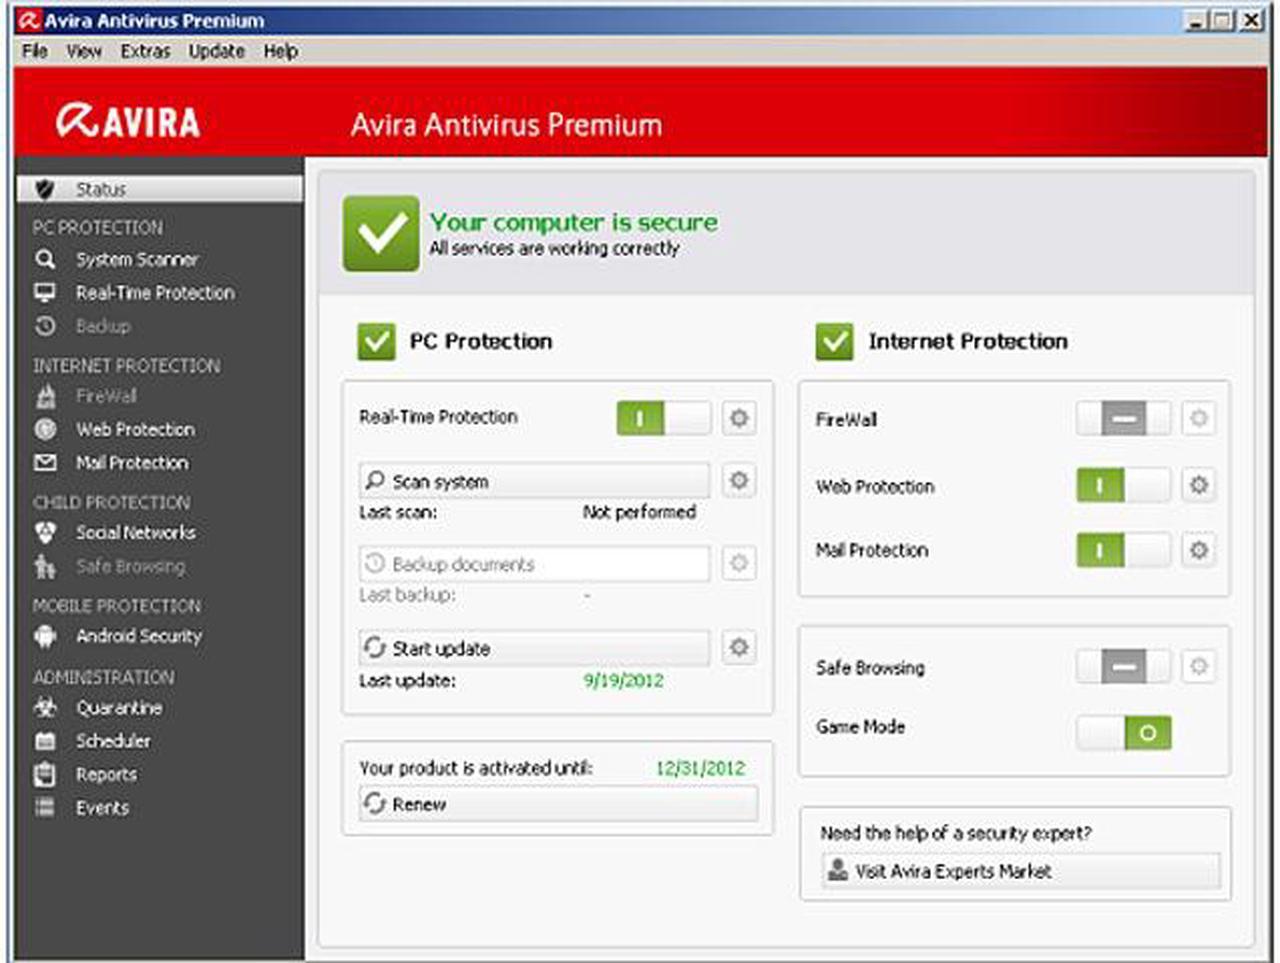The width and height of the screenshot is (1280, 963).
Task: Click the Real-Time Protection monitor icon
Action: click(x=45, y=292)
